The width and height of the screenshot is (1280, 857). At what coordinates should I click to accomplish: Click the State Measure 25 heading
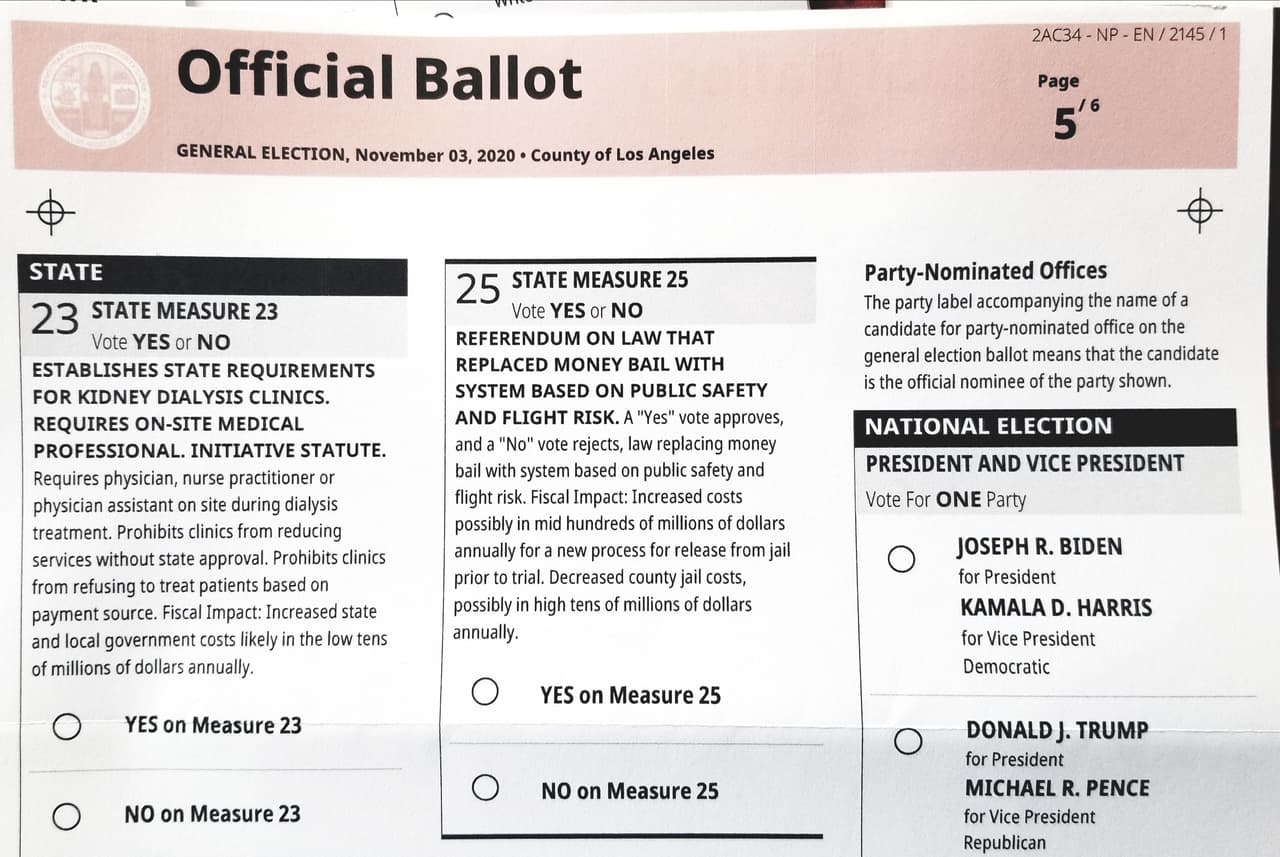(x=600, y=280)
